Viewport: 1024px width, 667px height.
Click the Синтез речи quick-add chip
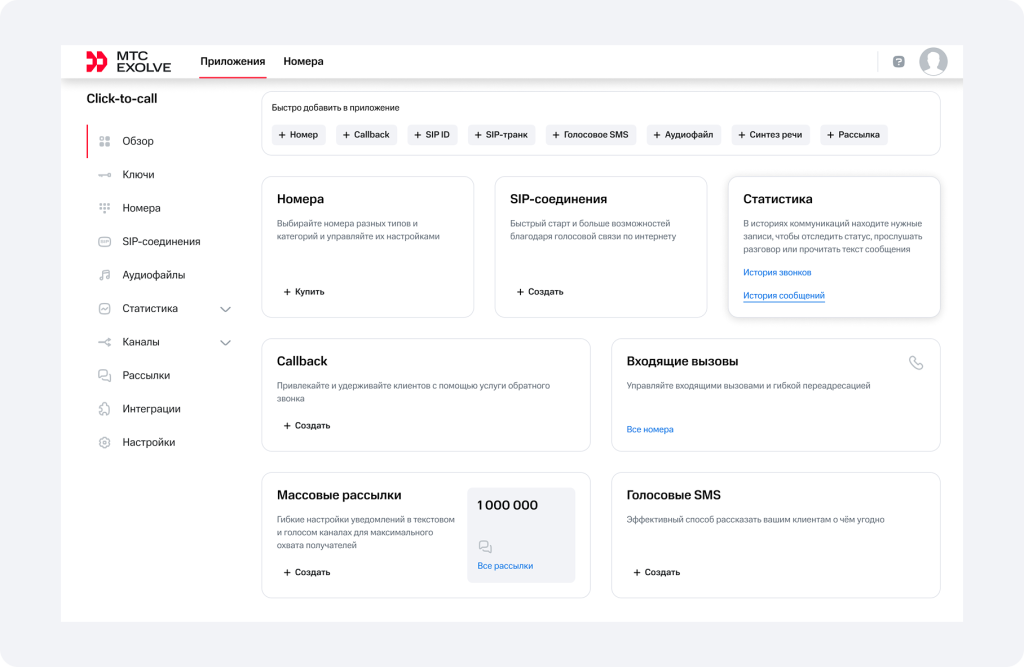tap(770, 135)
